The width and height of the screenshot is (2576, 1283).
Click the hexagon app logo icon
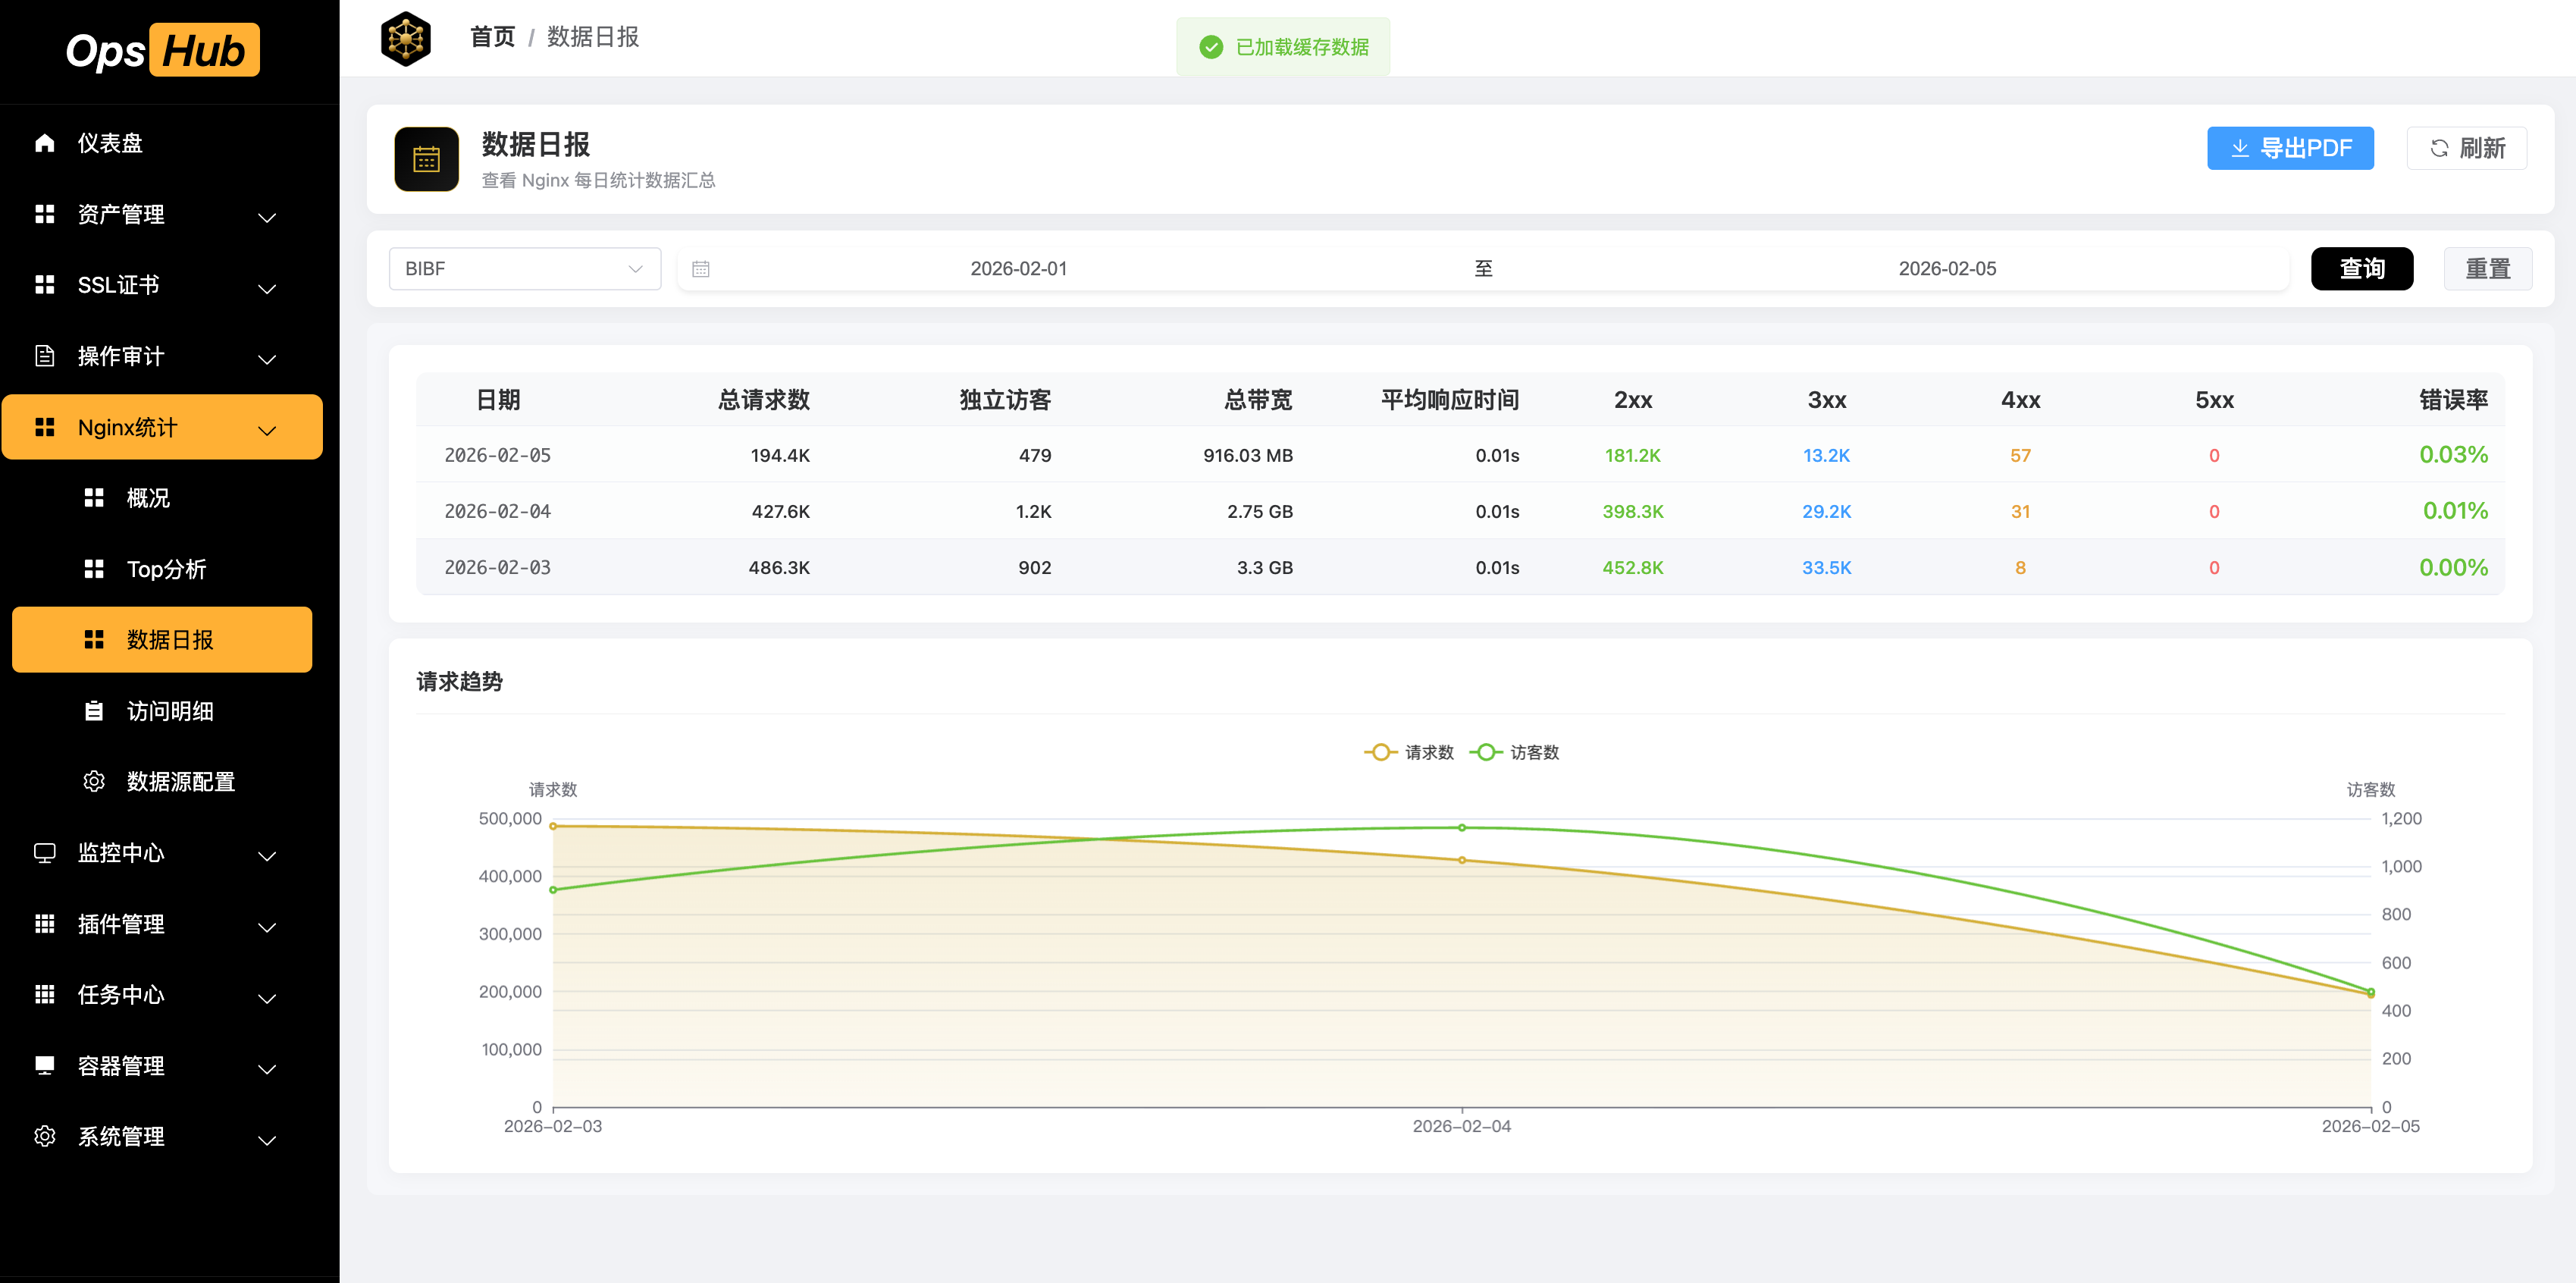[x=406, y=38]
